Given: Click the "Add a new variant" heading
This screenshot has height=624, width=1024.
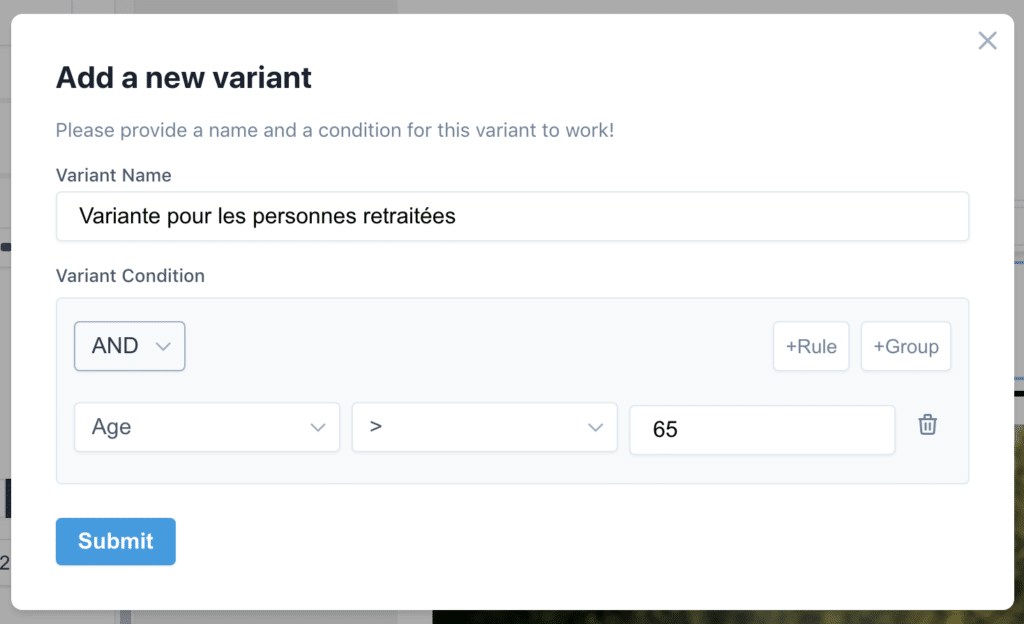Looking at the screenshot, I should point(184,77).
